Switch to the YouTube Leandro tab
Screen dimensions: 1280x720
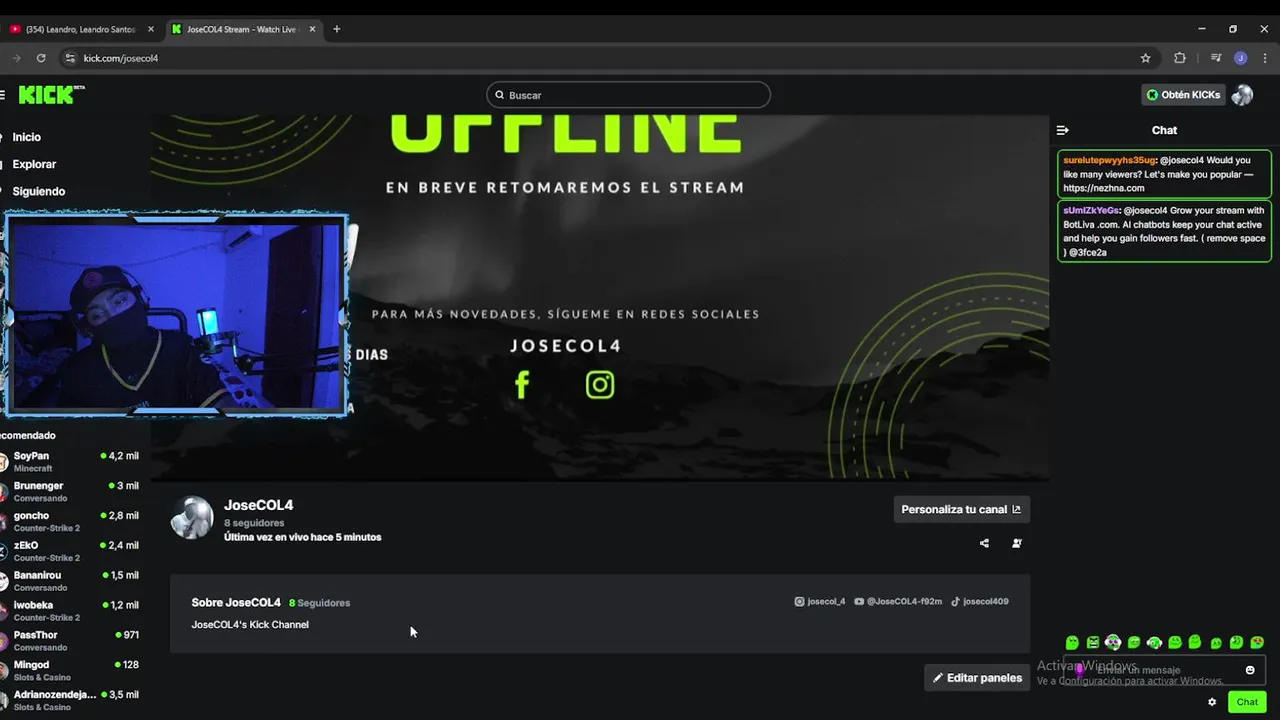[x=80, y=29]
